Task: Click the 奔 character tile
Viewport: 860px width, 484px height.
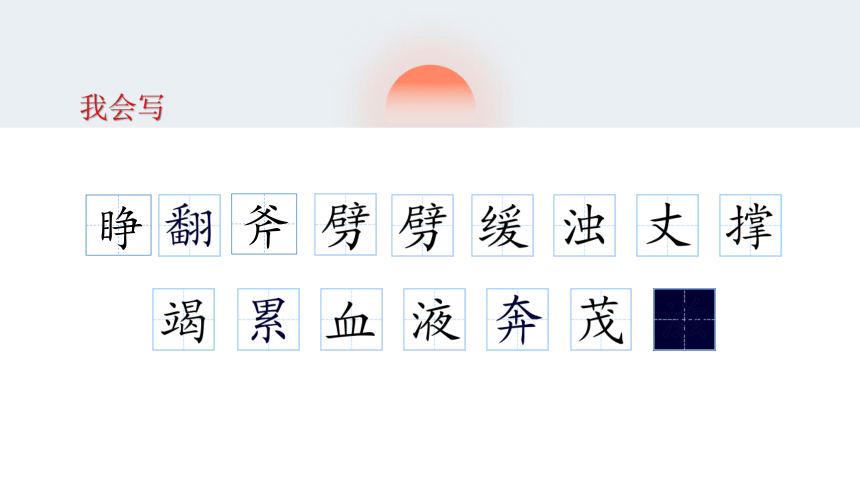Action: tap(517, 319)
